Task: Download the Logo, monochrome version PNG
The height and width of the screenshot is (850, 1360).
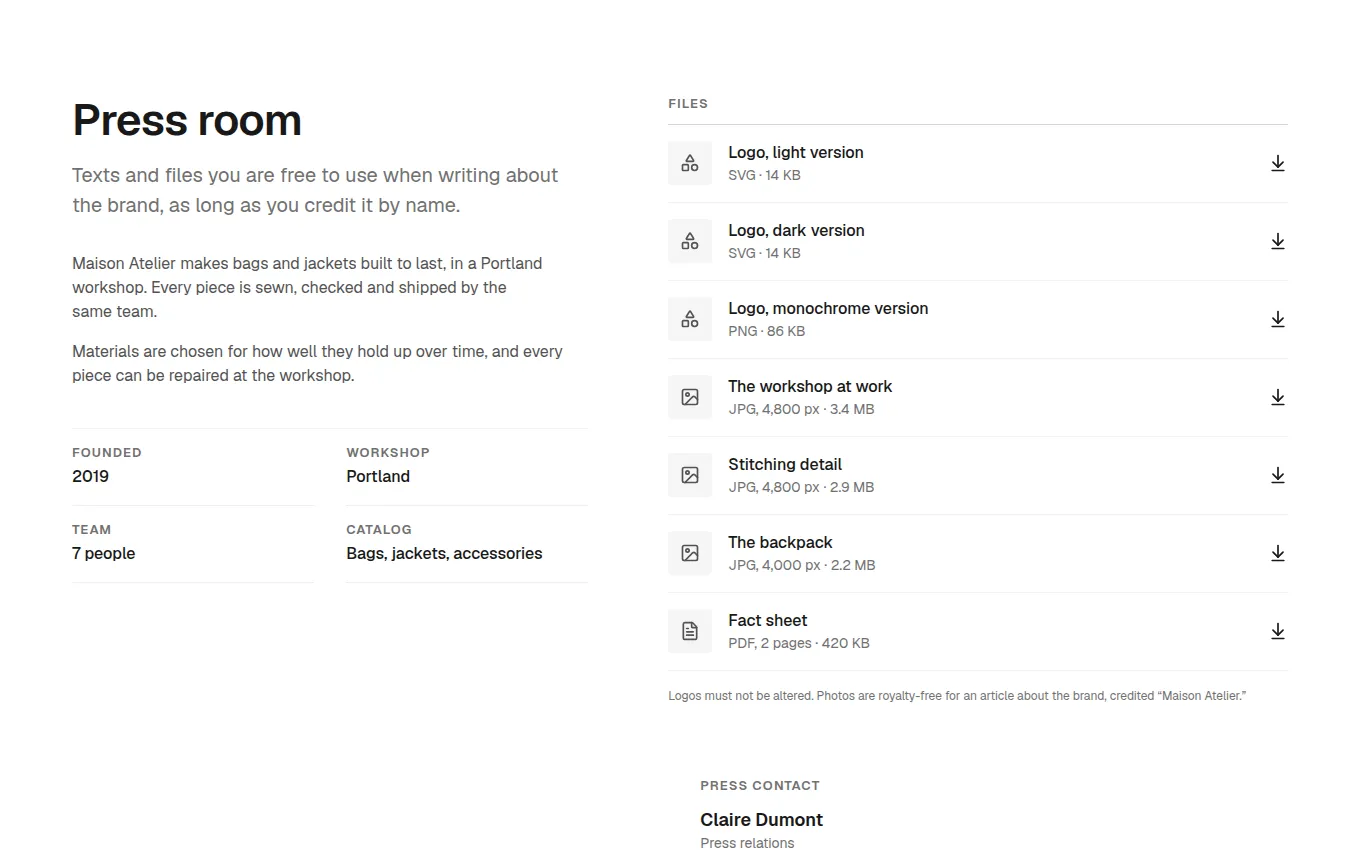Action: 1277,320
